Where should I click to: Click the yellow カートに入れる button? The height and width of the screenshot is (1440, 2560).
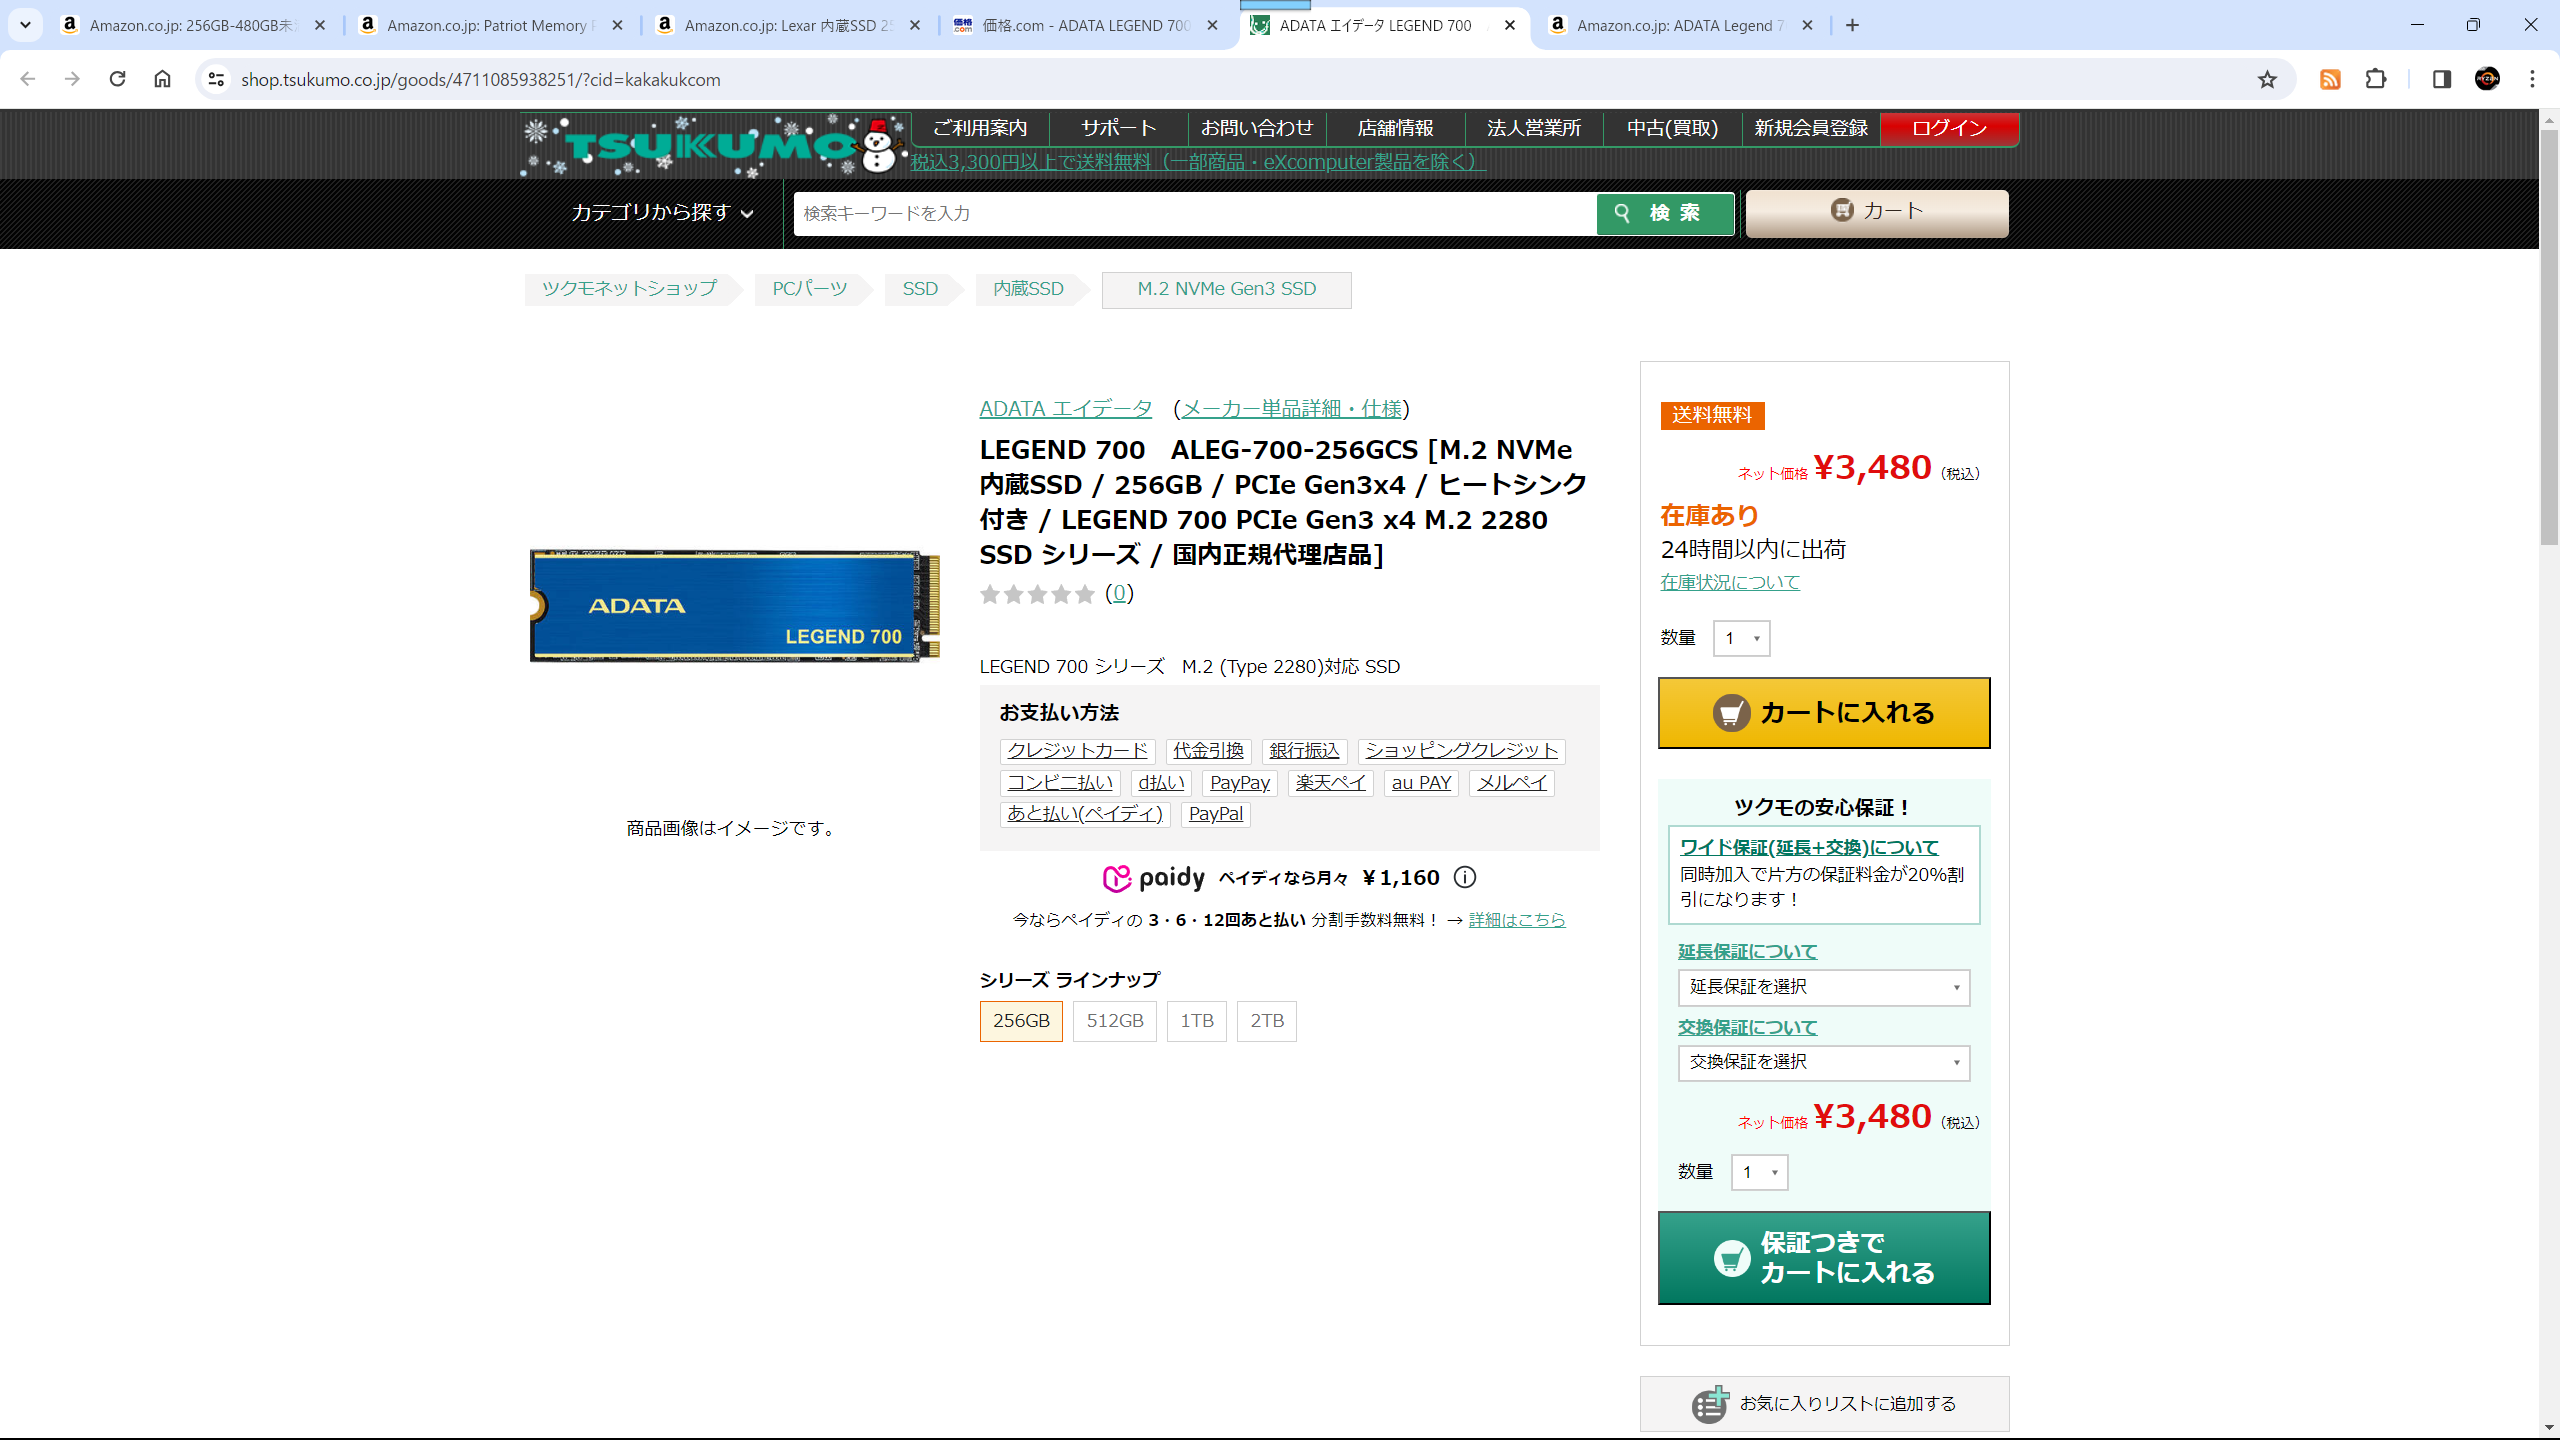coord(1824,713)
